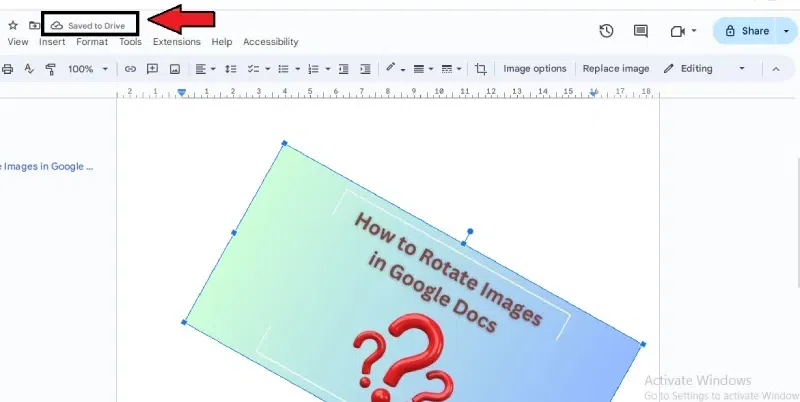Expand the checklist menu arrow

267,69
